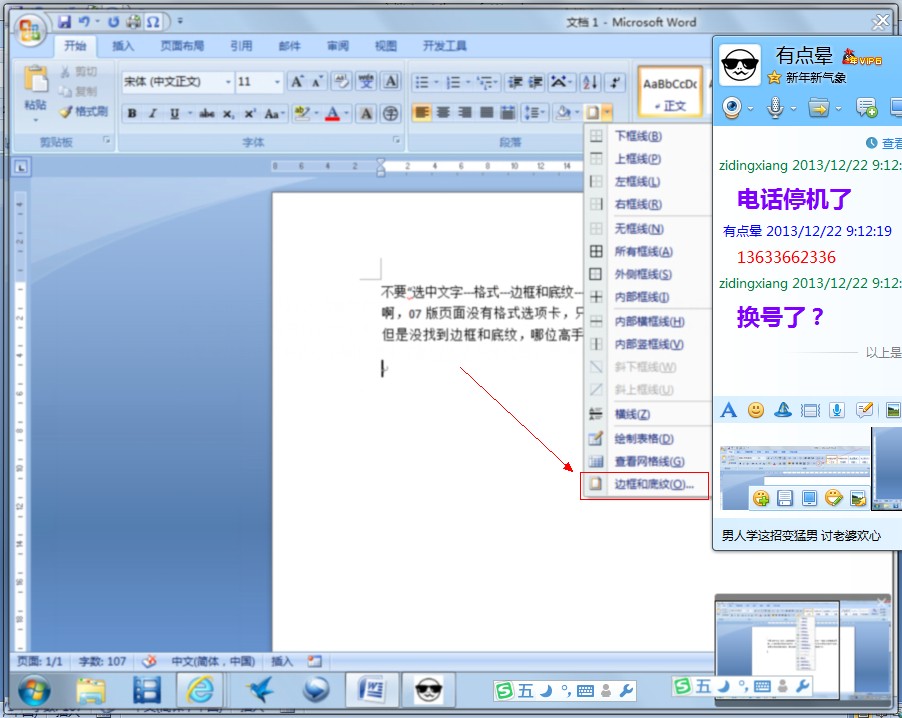Switch to the 审阅 ribbon tab
The height and width of the screenshot is (718, 902).
(x=338, y=46)
